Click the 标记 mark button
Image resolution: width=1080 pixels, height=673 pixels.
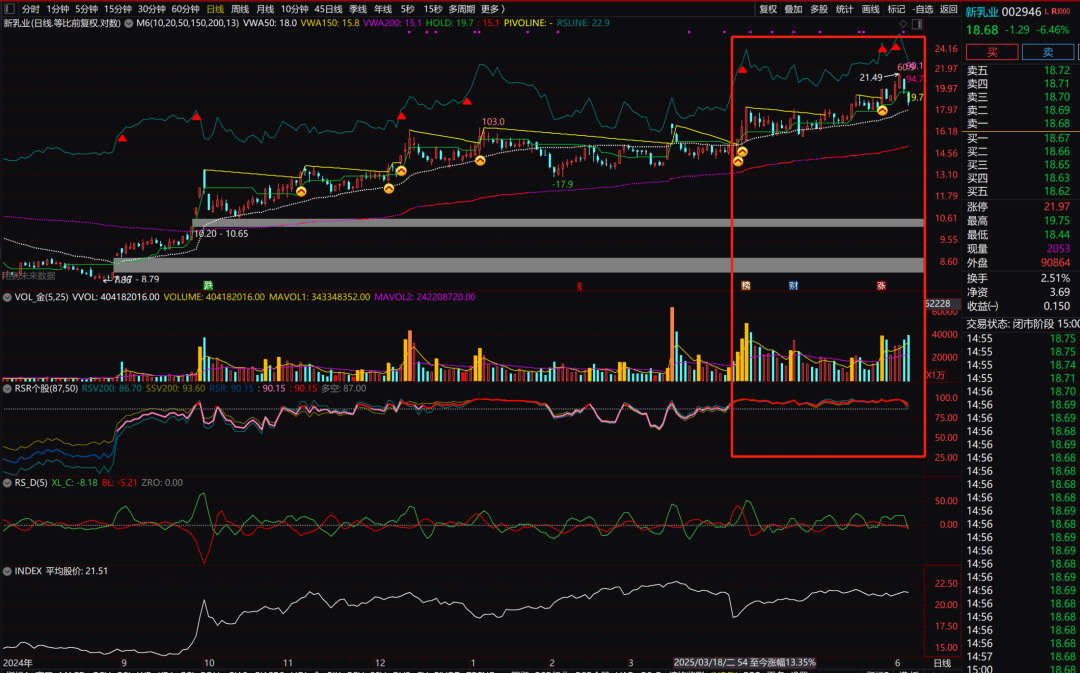(x=896, y=9)
